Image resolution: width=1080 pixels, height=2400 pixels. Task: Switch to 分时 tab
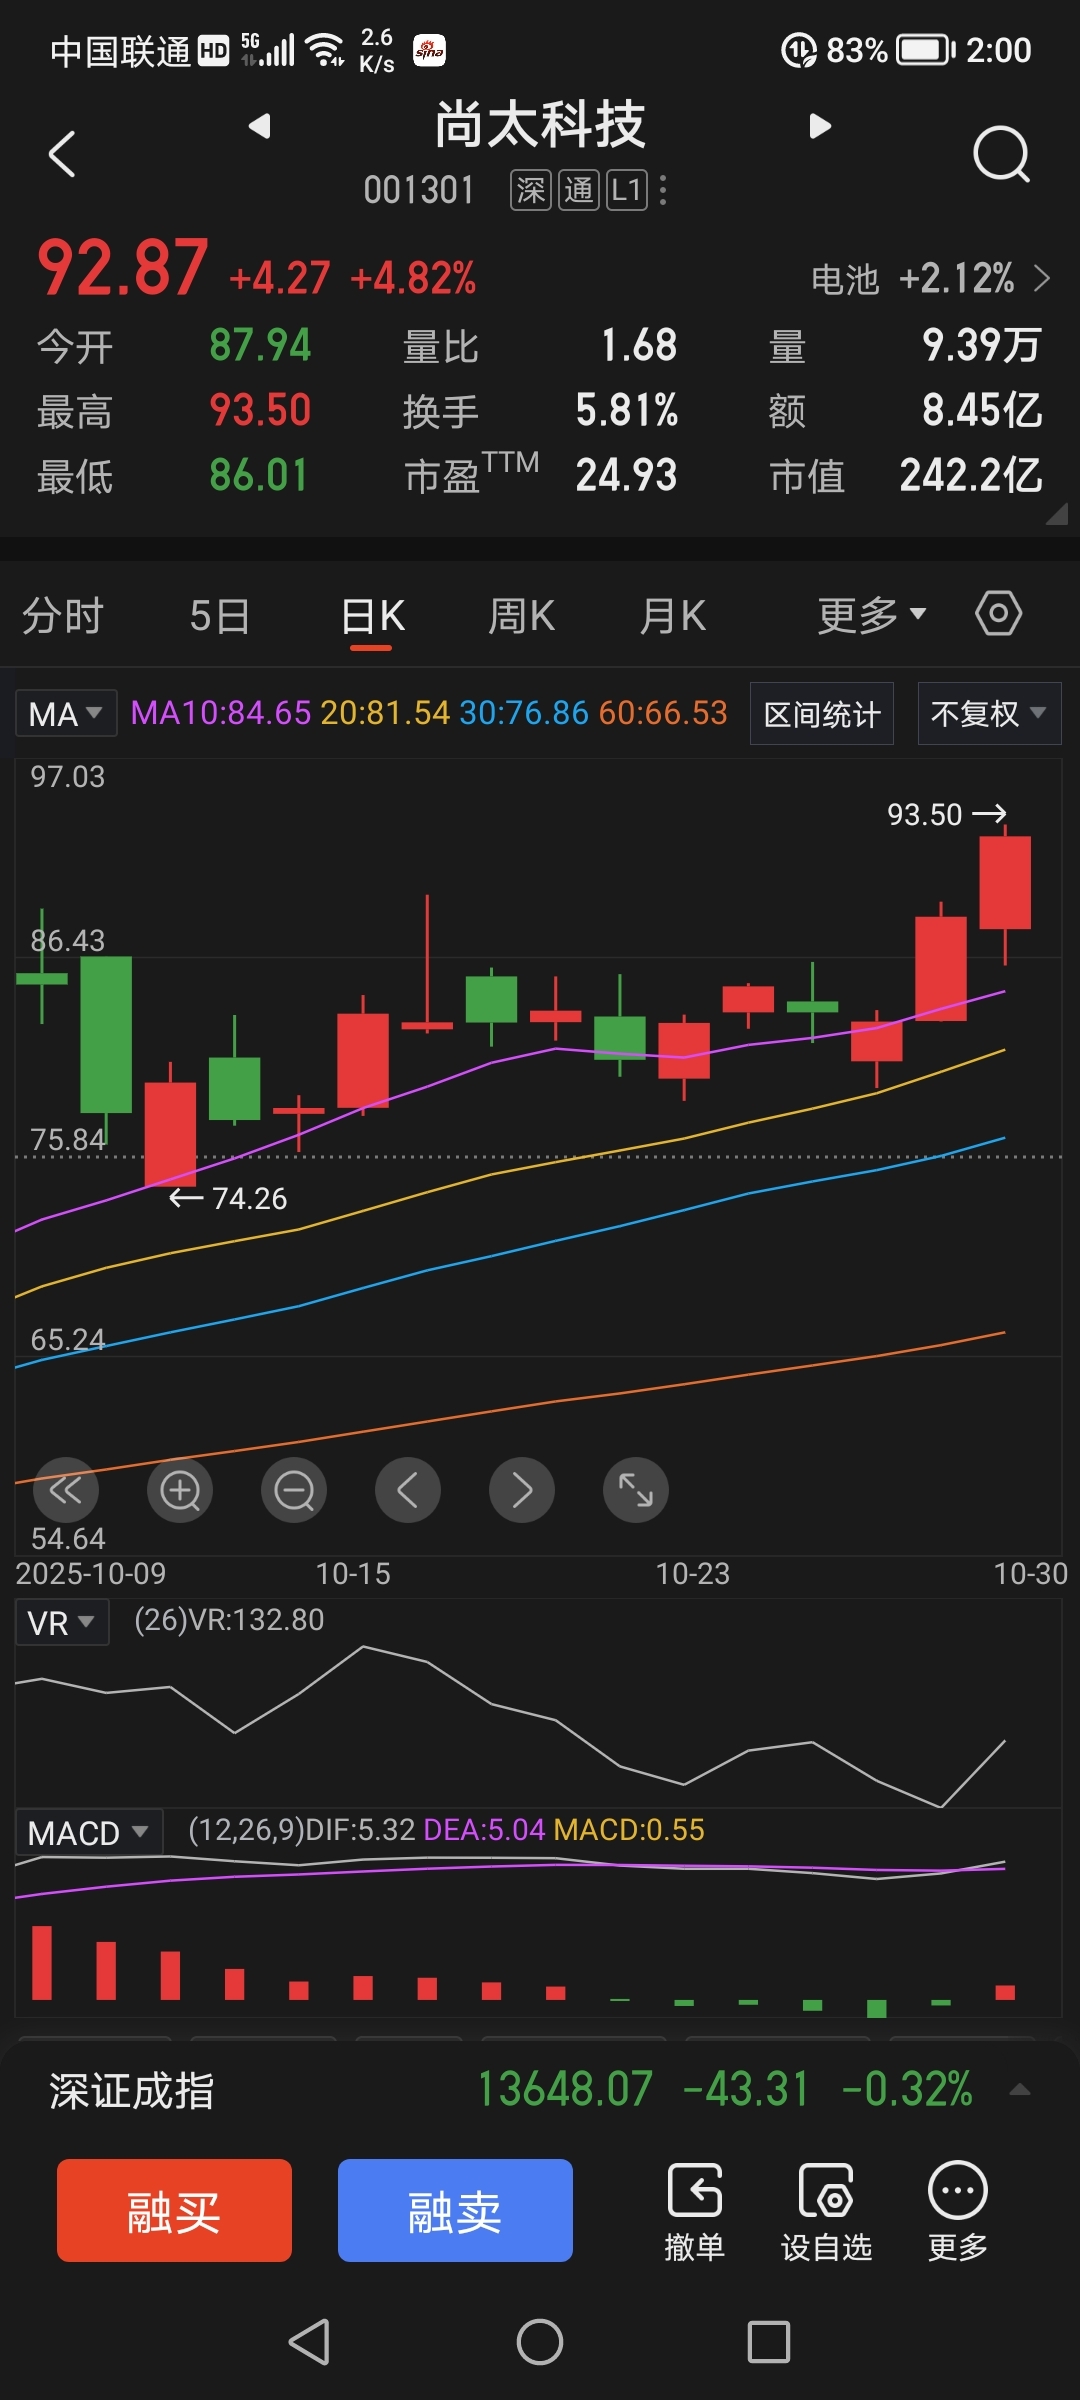coord(63,615)
